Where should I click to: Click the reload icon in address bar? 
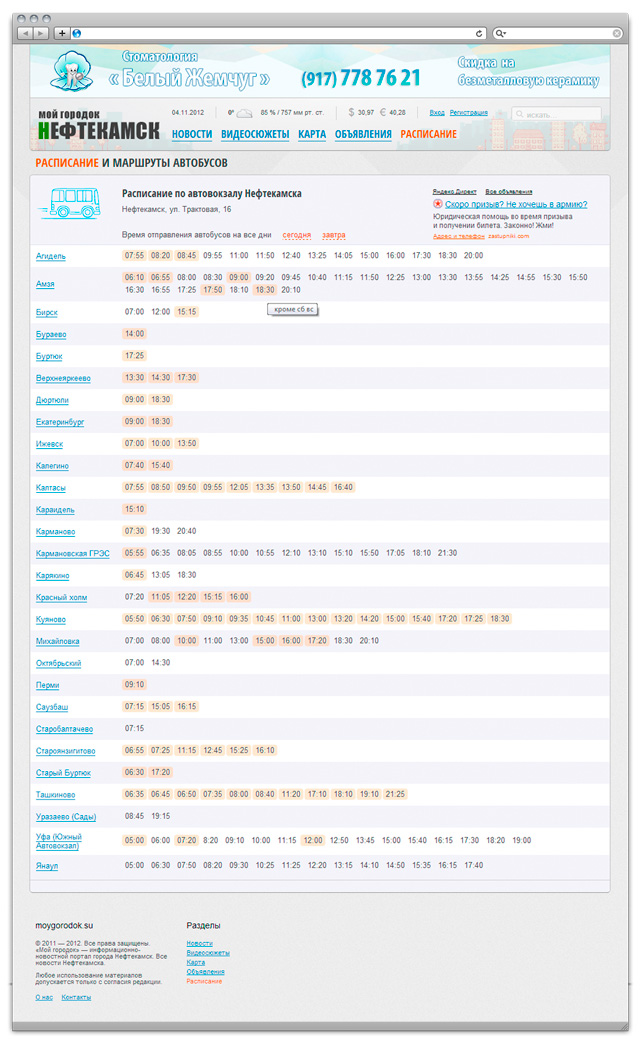(480, 33)
